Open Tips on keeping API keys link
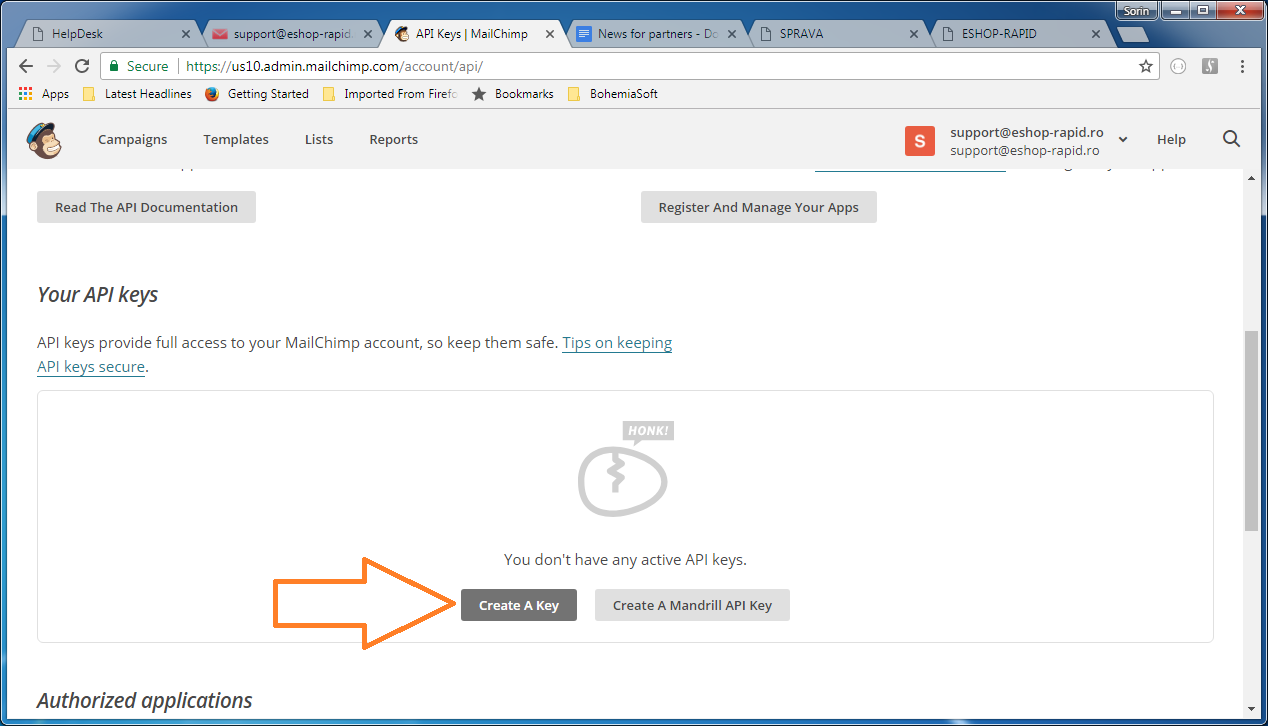The height and width of the screenshot is (726, 1268). [617, 343]
